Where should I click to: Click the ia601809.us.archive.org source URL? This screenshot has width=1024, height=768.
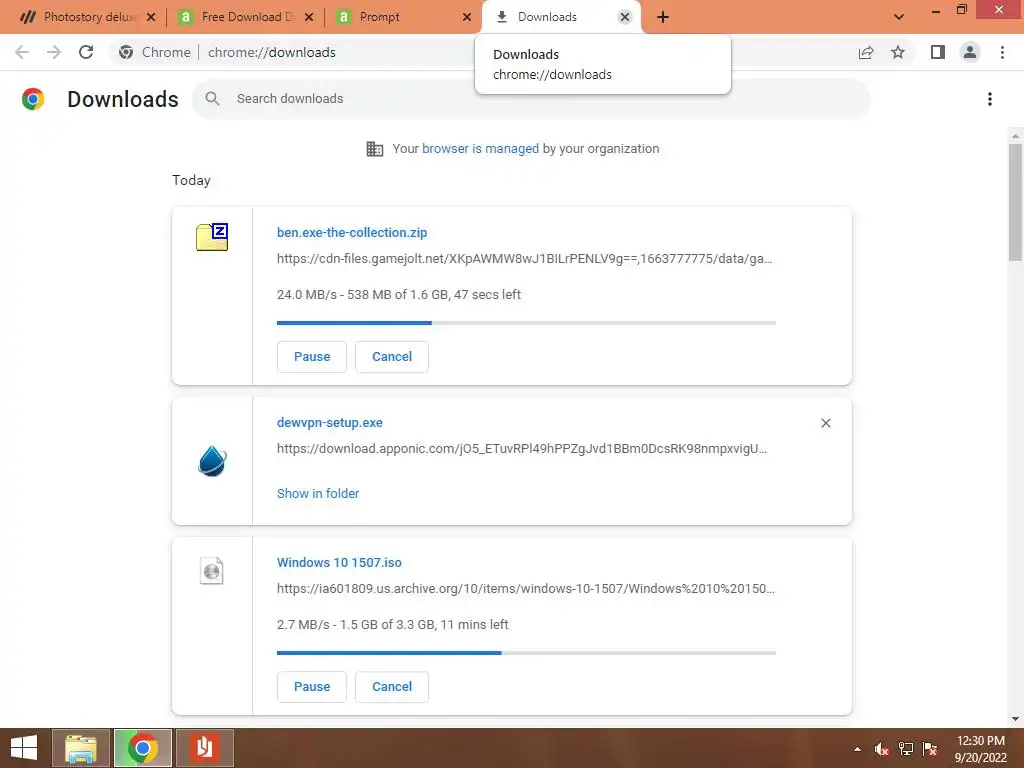coord(526,588)
